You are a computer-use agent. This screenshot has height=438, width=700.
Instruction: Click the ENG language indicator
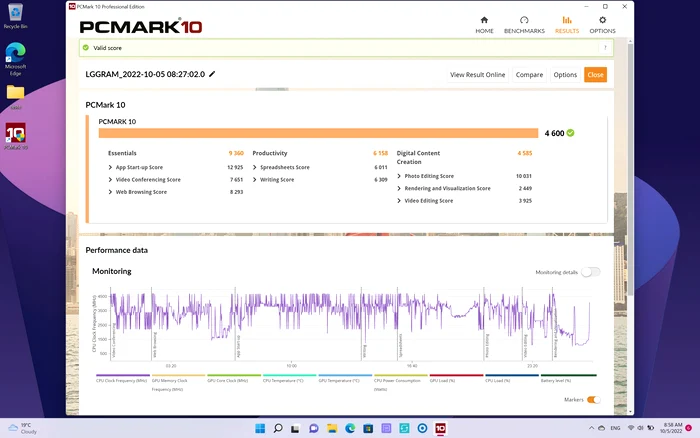[x=615, y=428]
